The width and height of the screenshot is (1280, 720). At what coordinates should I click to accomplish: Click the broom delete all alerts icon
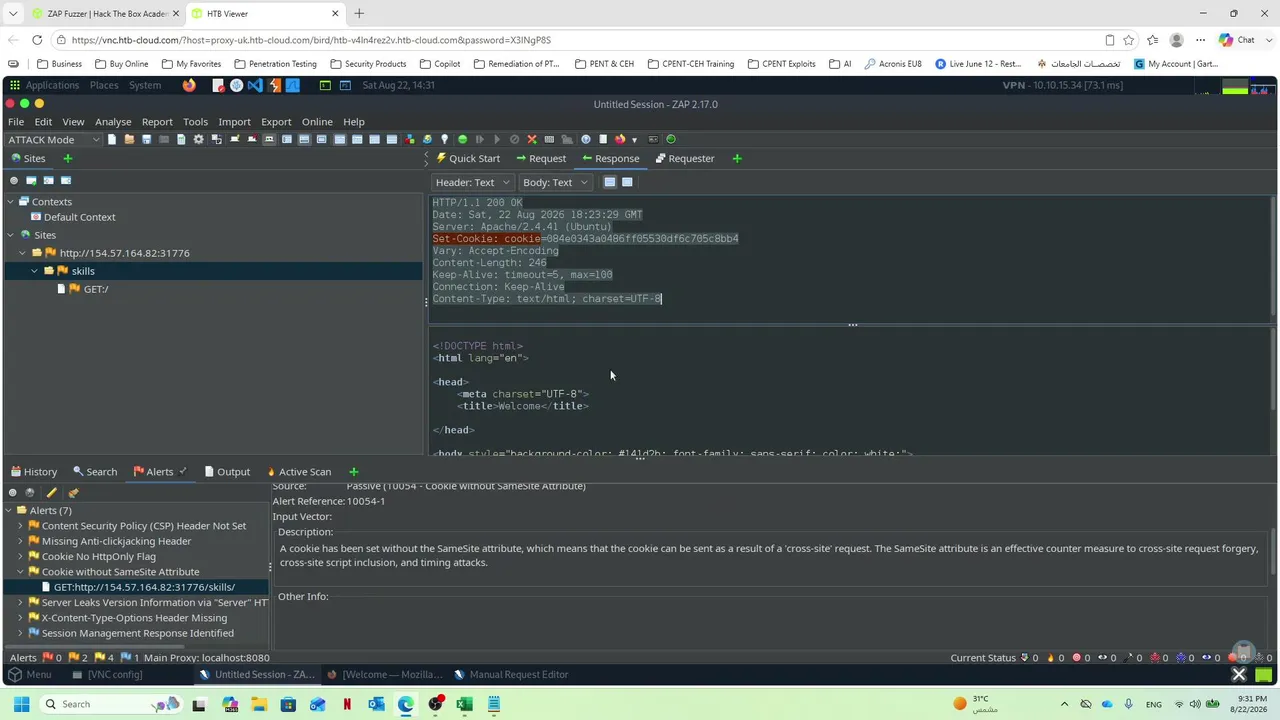[x=73, y=493]
